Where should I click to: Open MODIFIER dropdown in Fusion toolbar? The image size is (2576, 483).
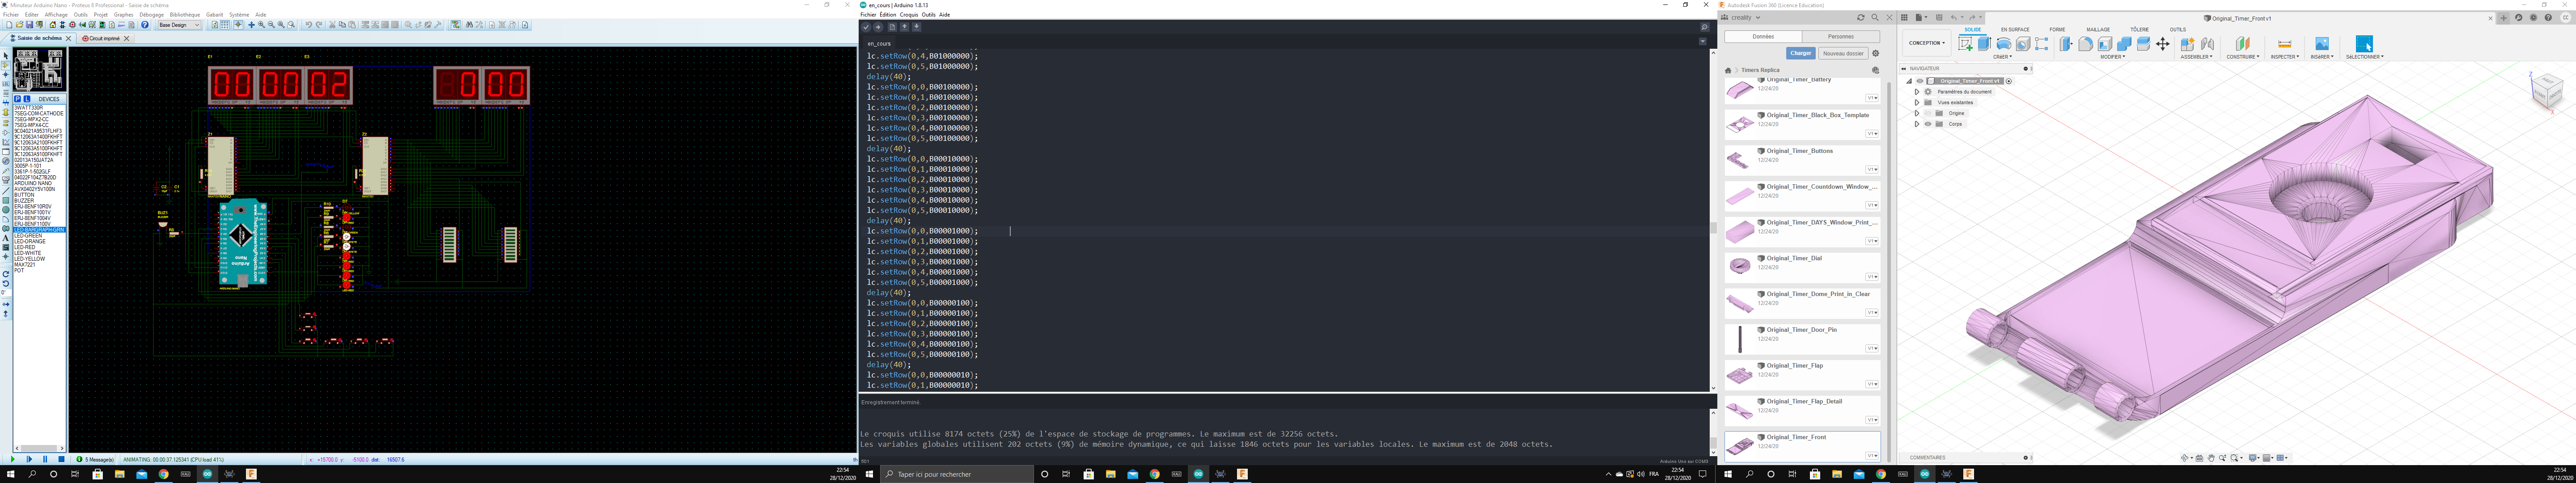pos(2113,57)
